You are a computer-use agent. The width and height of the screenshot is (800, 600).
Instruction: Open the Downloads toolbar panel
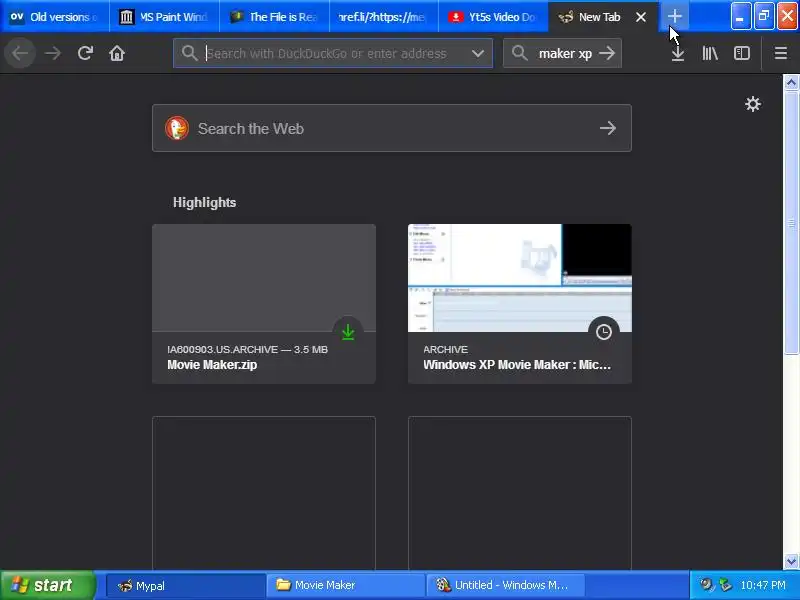[678, 53]
